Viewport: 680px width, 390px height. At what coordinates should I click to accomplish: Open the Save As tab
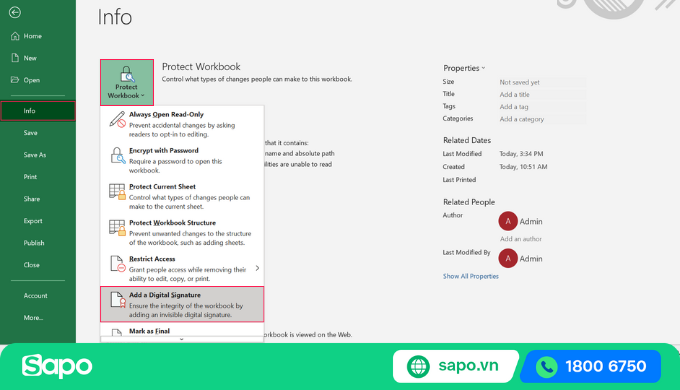click(35, 155)
